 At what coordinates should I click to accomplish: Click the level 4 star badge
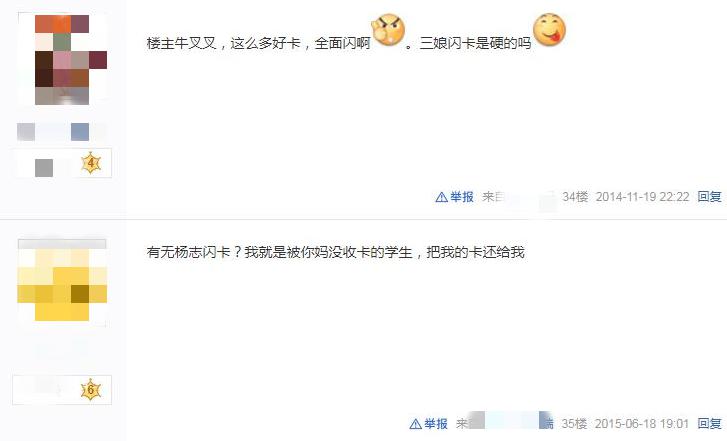pyautogui.click(x=91, y=163)
